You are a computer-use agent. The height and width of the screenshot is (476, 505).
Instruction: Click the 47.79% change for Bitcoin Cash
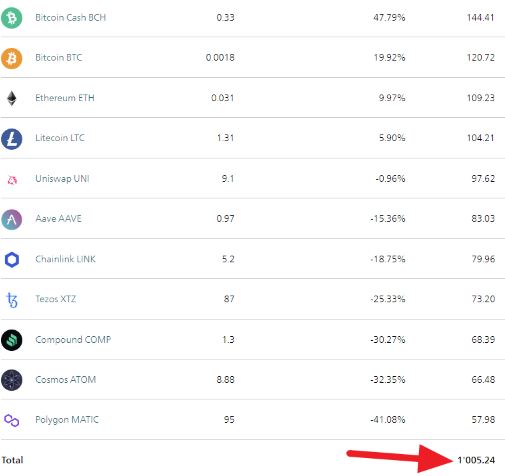tap(389, 18)
